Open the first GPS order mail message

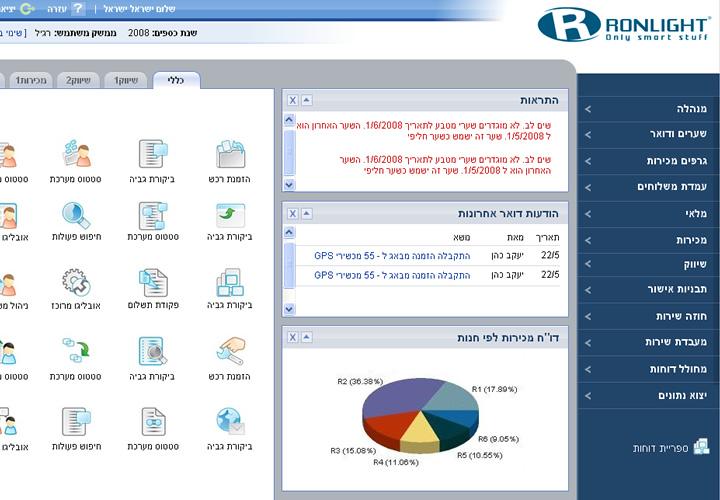point(391,255)
